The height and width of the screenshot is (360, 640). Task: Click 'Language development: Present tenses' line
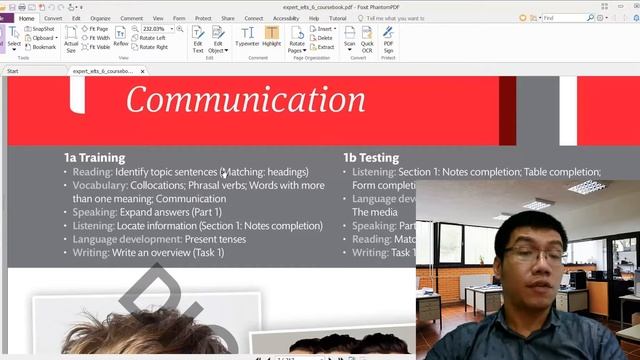pos(159,239)
